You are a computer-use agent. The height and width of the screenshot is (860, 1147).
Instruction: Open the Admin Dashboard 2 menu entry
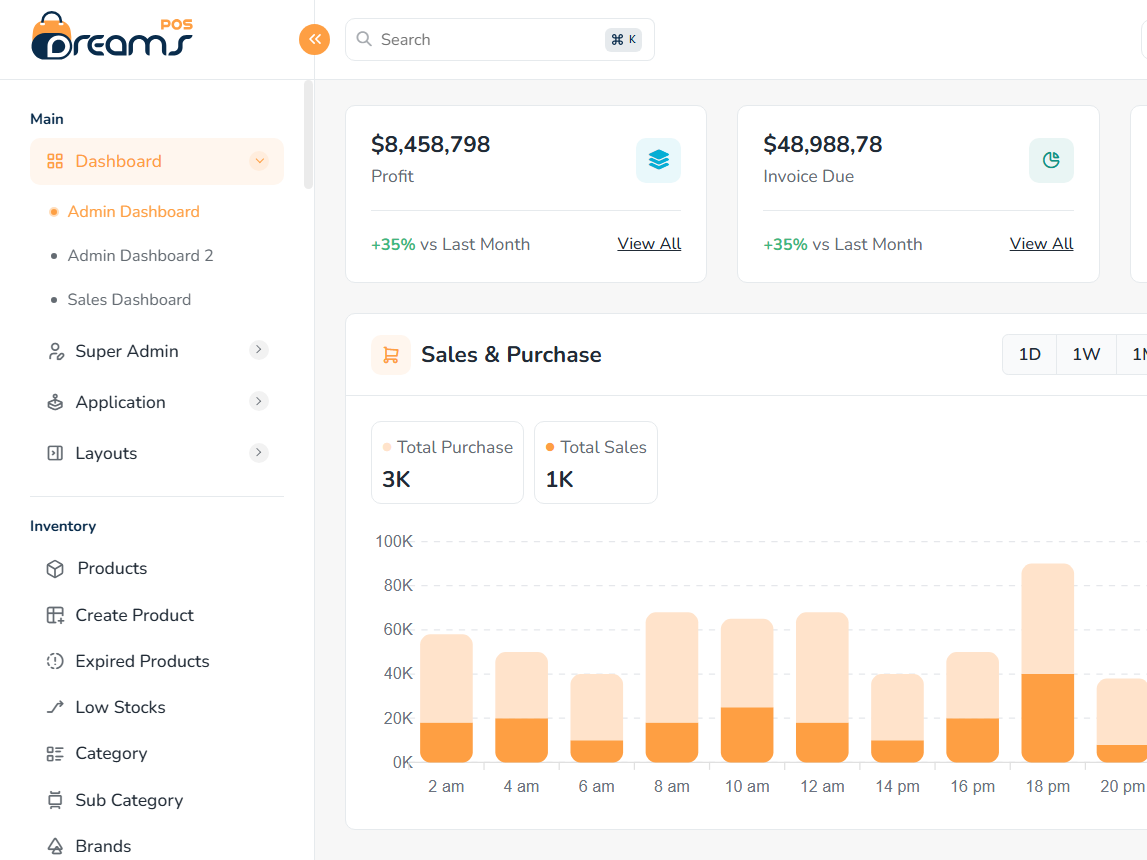[139, 255]
